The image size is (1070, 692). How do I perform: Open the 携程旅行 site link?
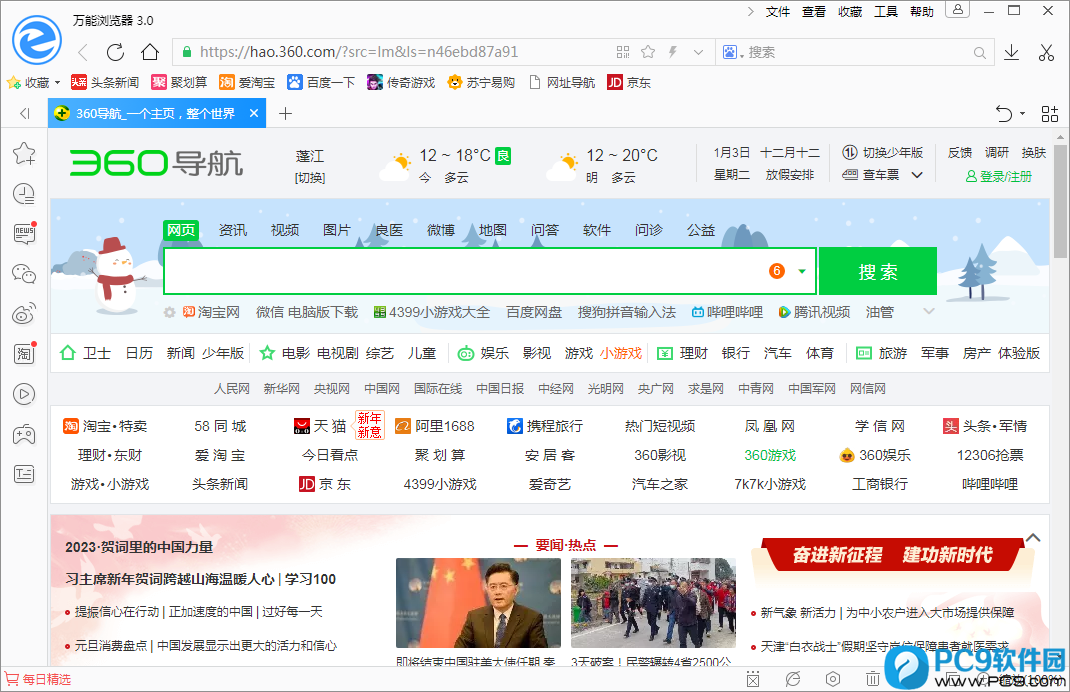click(545, 427)
